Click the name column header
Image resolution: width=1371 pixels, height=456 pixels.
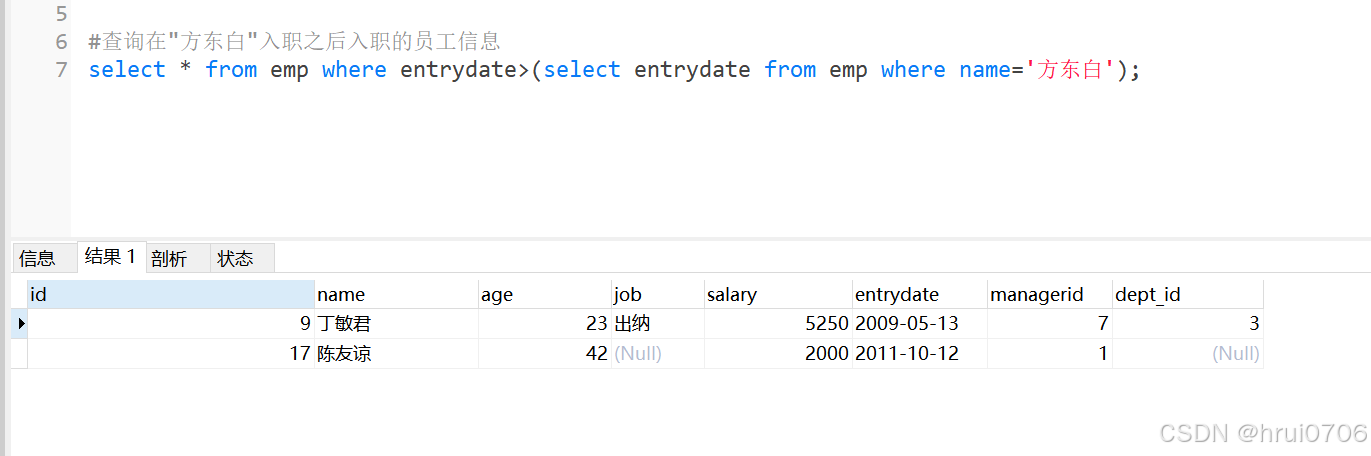[x=397, y=294]
